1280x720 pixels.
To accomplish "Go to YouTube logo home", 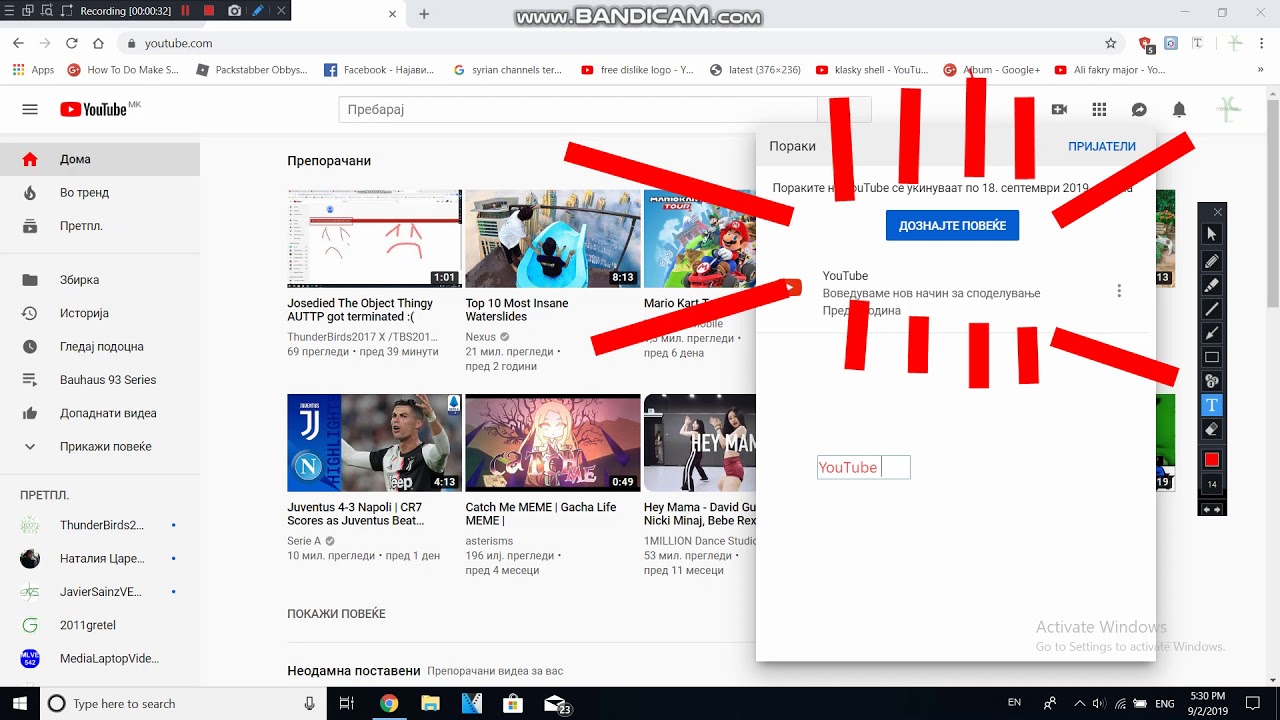I will coord(93,110).
